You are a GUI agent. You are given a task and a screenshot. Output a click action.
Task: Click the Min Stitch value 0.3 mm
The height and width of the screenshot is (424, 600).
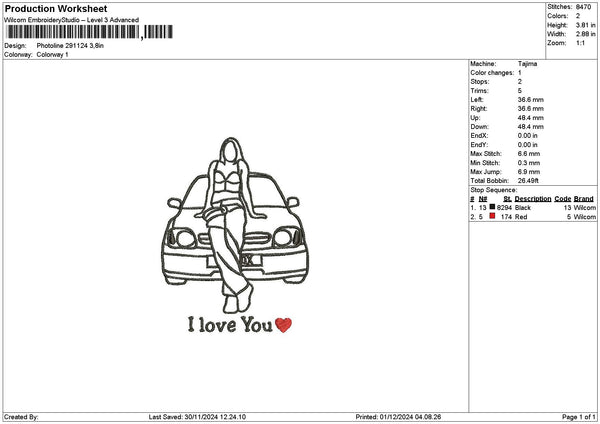click(529, 163)
